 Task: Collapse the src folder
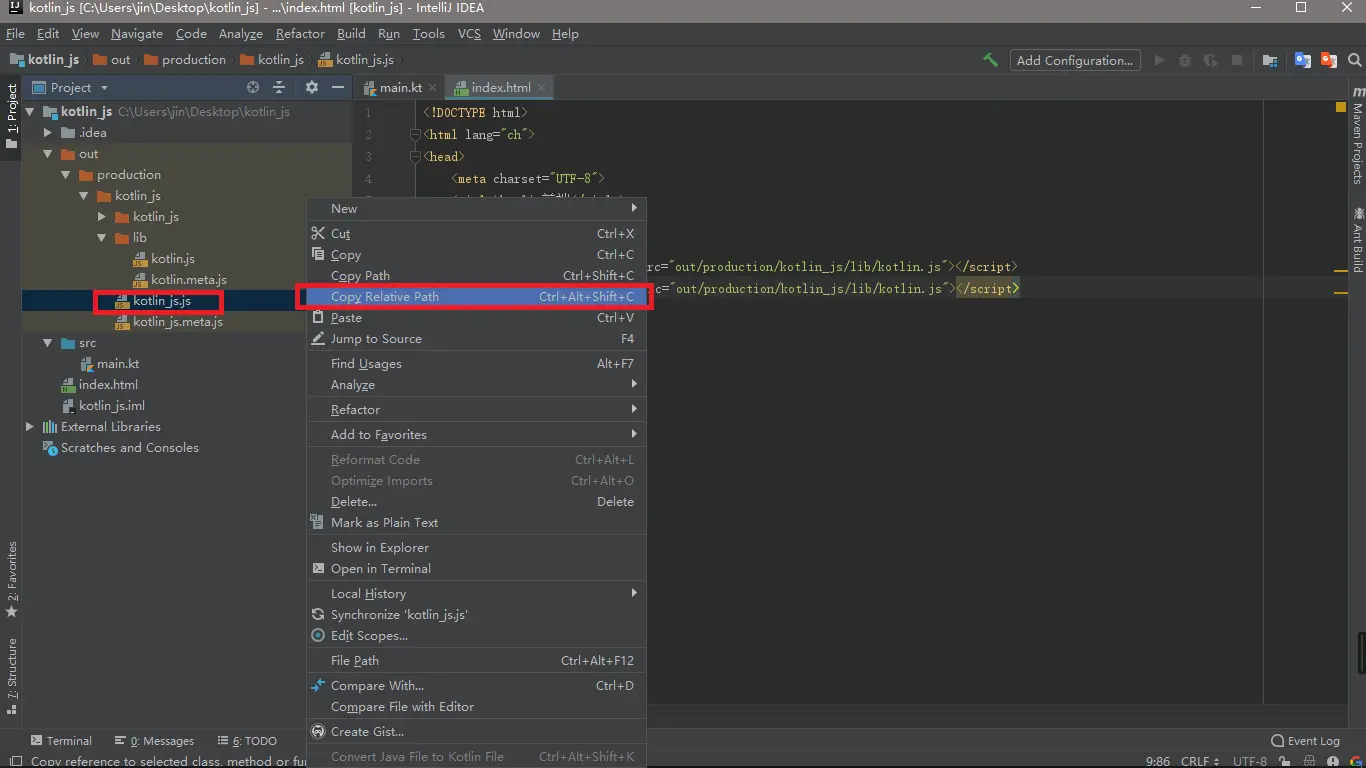pos(48,343)
